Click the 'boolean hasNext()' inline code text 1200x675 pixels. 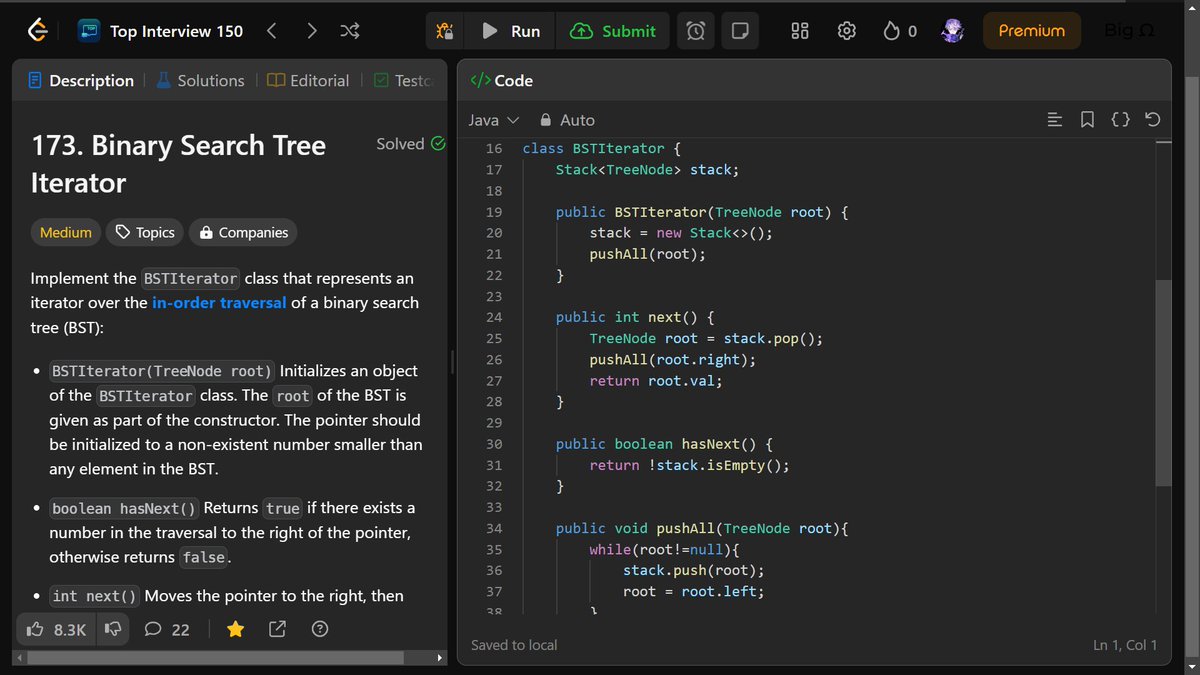pos(124,508)
